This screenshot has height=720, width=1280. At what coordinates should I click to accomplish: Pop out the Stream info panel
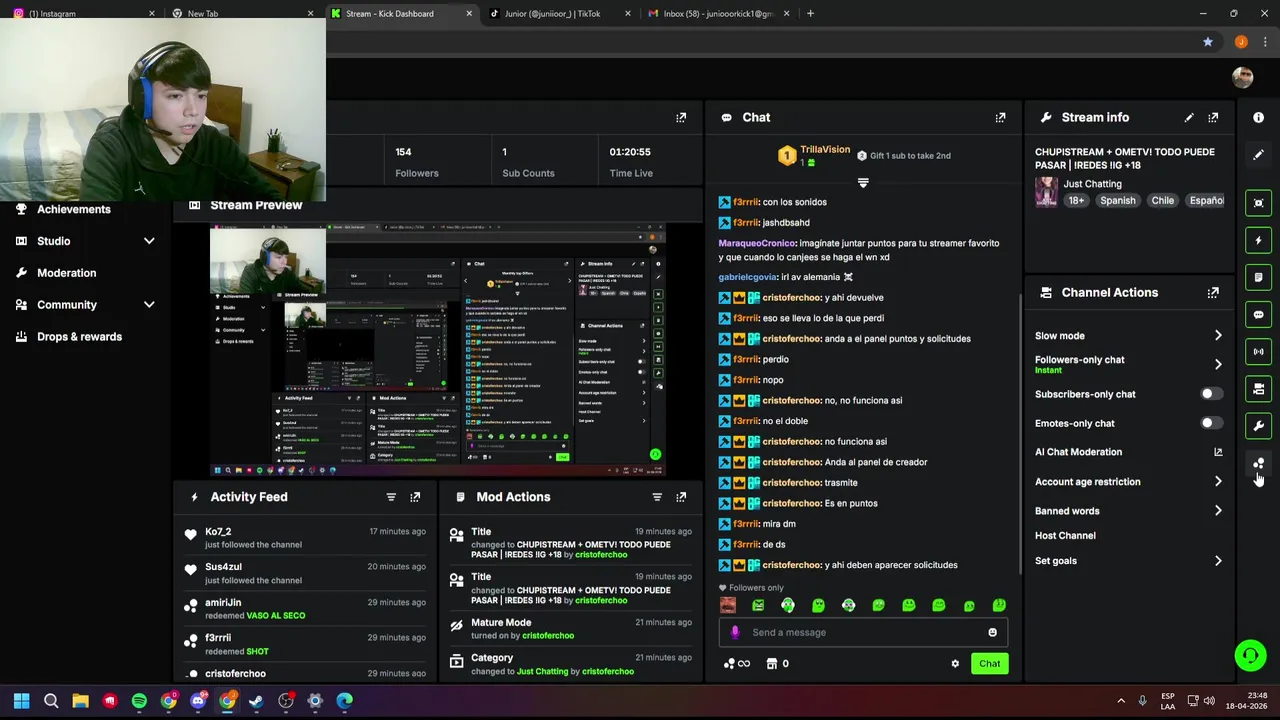[x=1213, y=117]
